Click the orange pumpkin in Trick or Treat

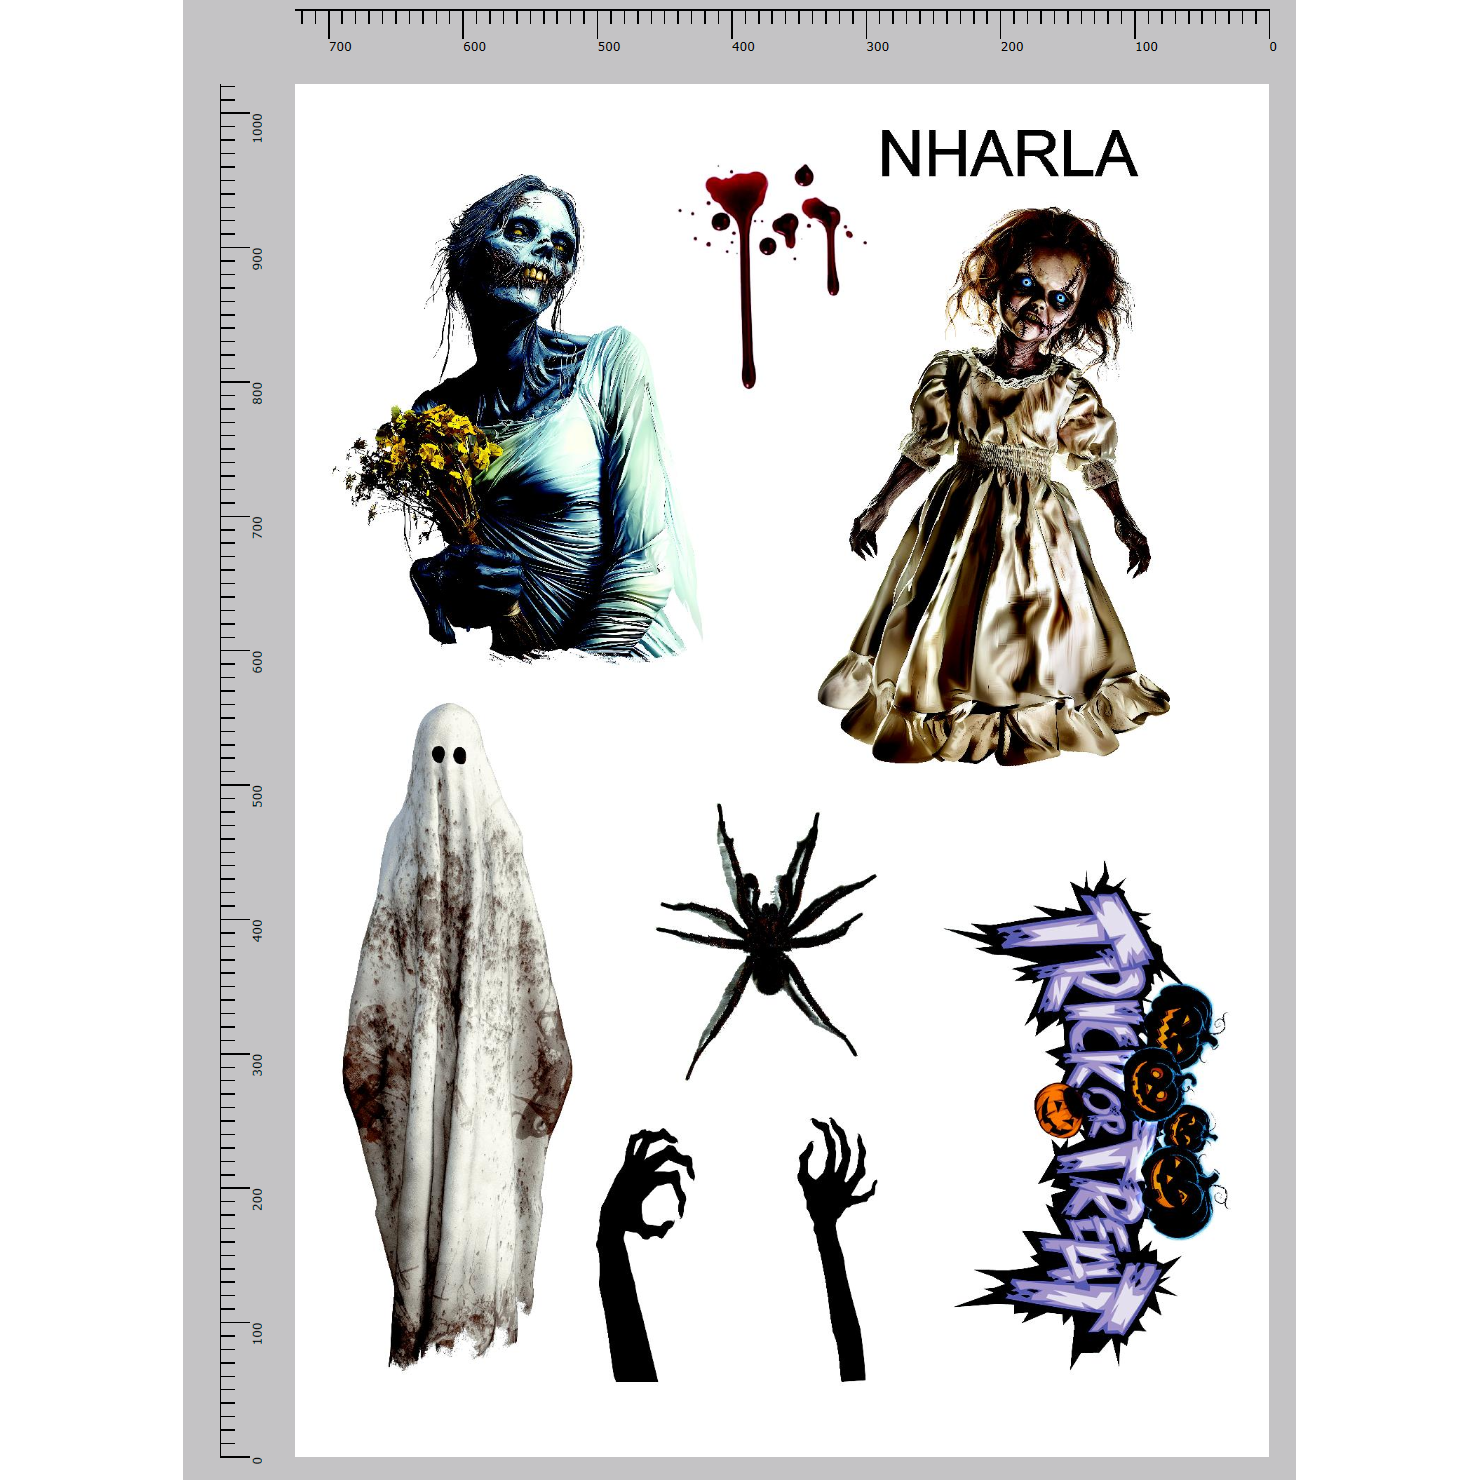pyautogui.click(x=1057, y=1110)
